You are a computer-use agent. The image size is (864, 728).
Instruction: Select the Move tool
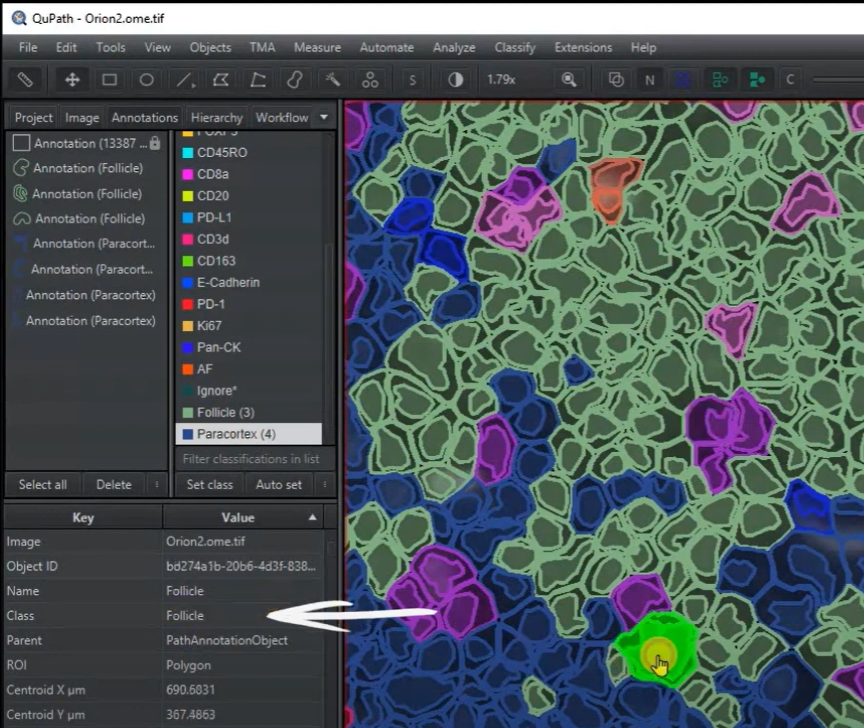pyautogui.click(x=72, y=79)
